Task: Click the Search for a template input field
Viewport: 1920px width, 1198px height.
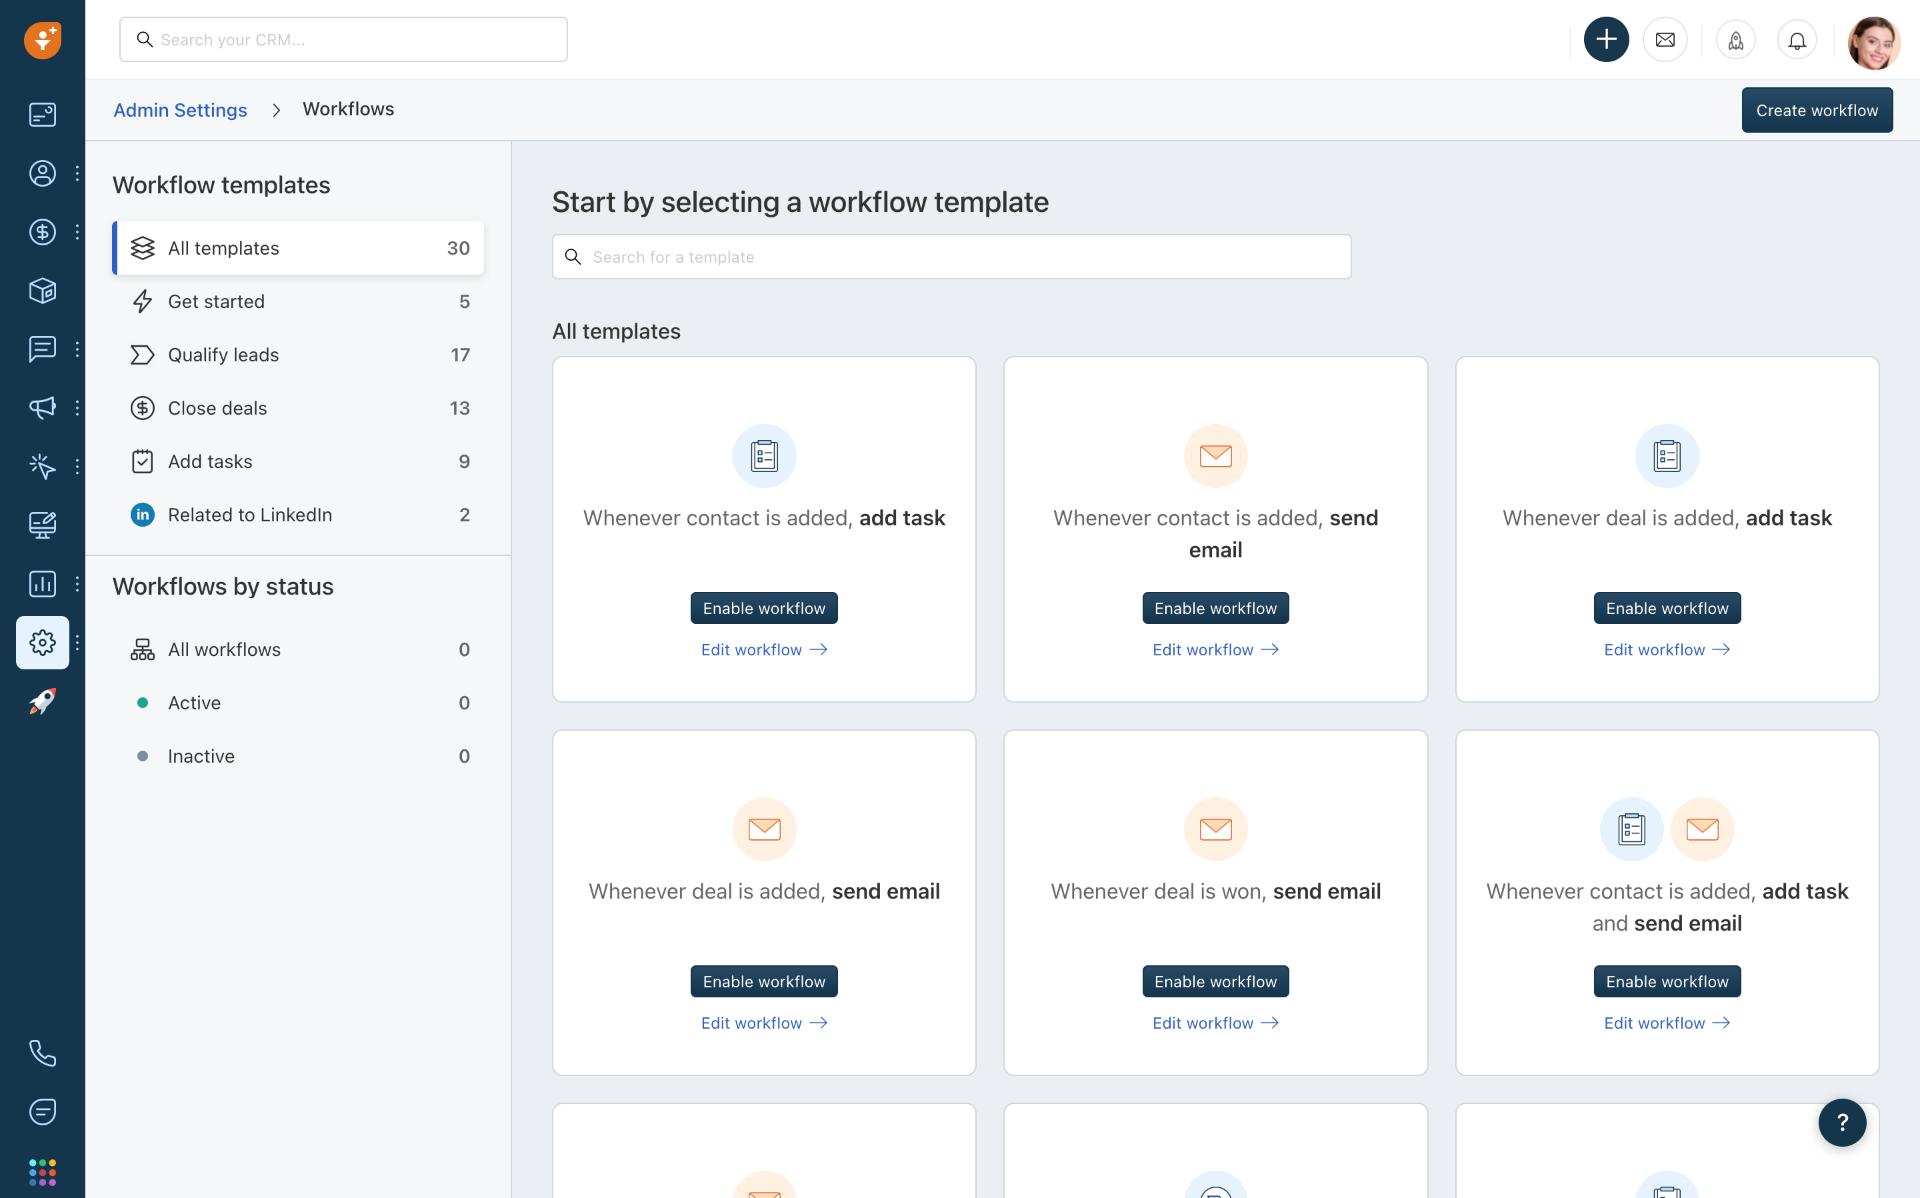Action: 952,257
